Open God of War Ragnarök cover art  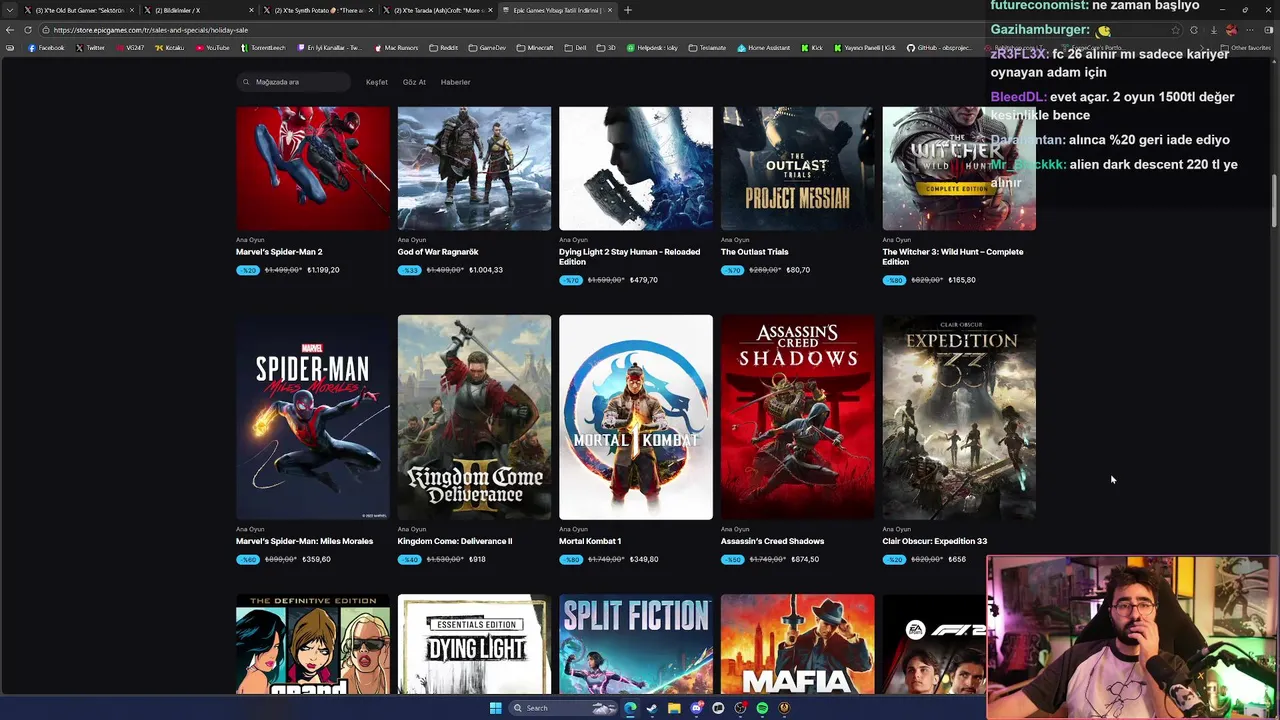click(x=474, y=168)
